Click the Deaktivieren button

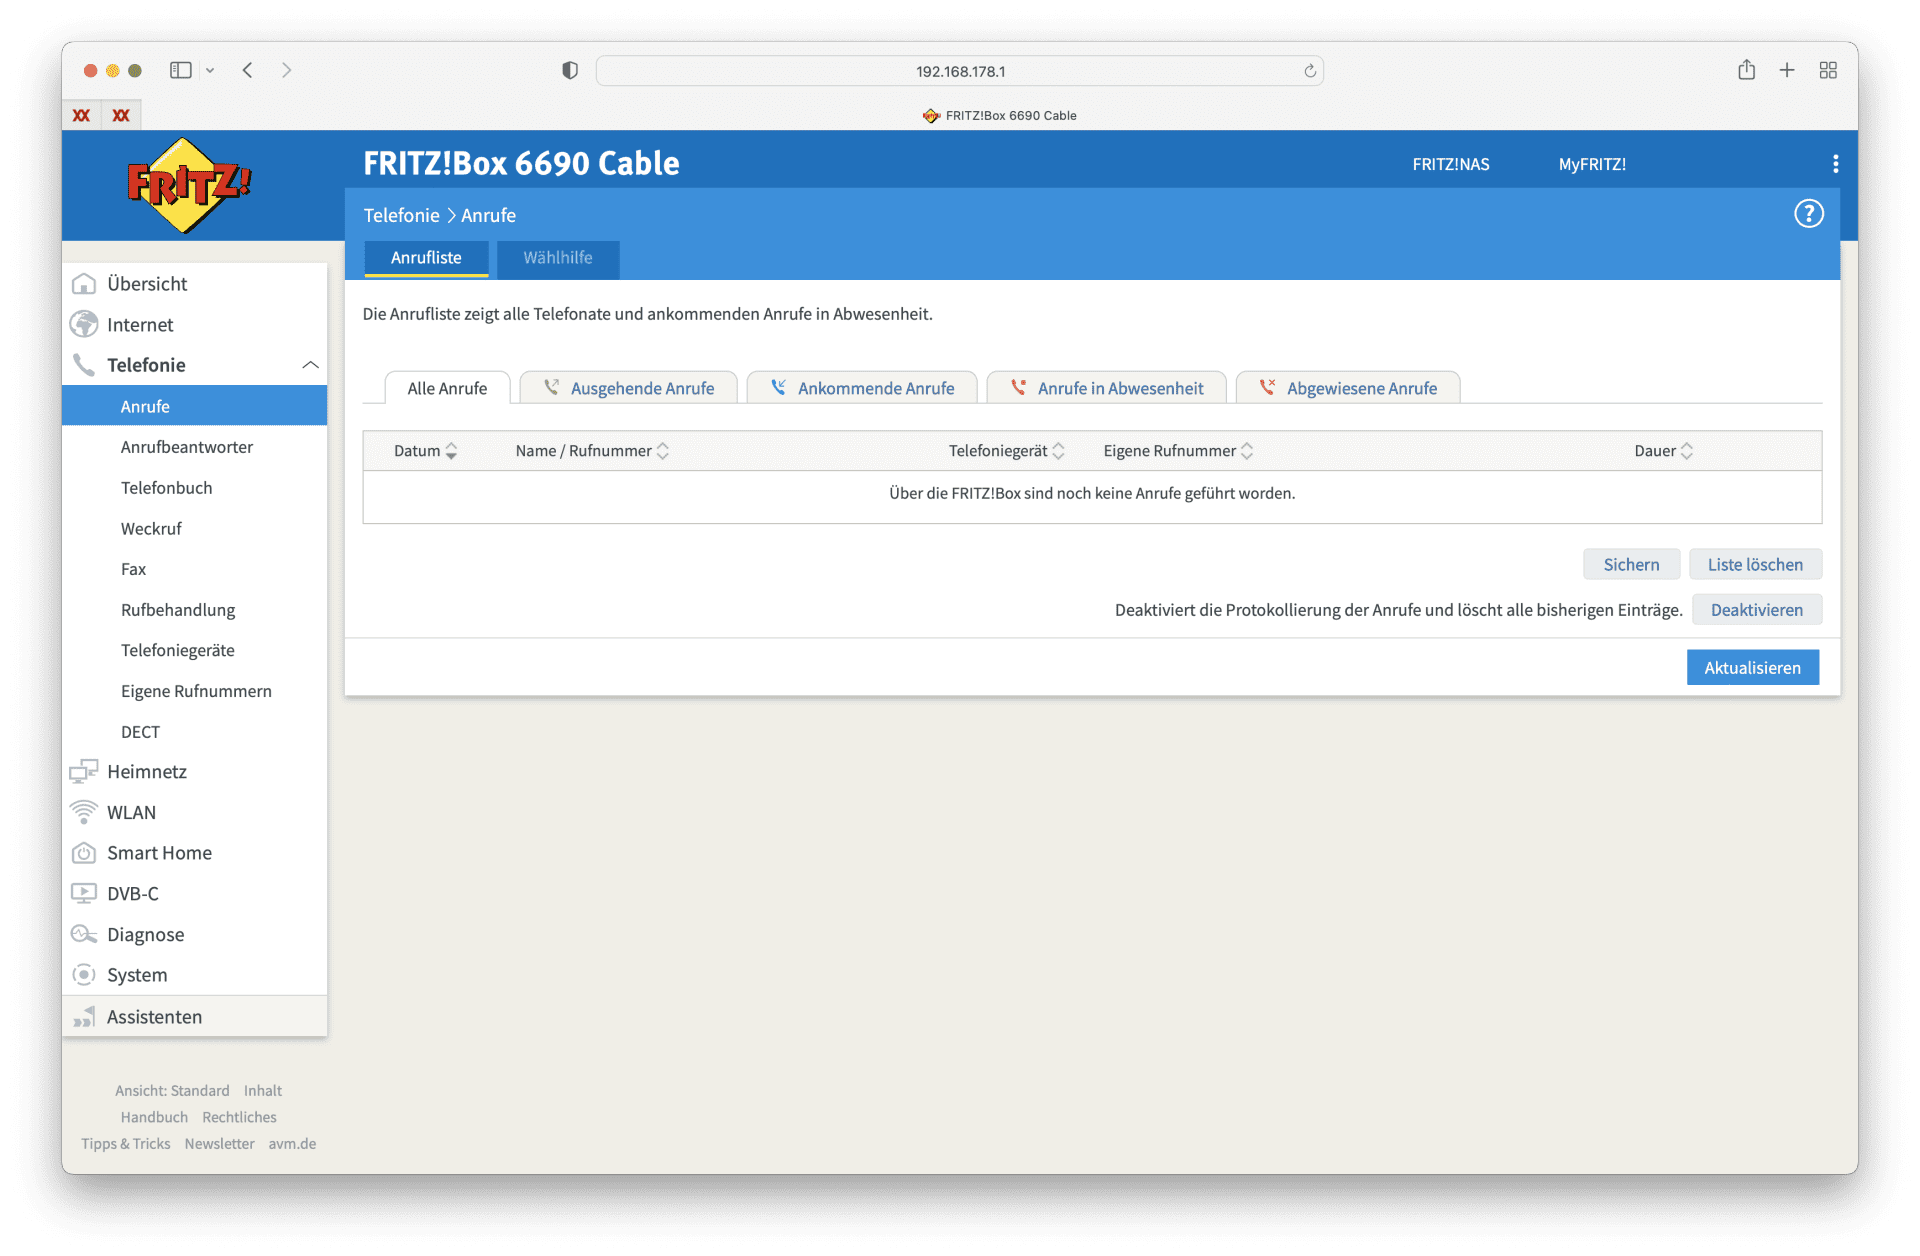(1757, 610)
